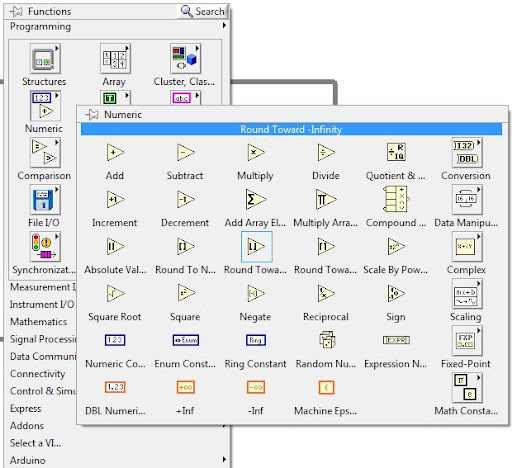Click the Random Number dice icon
Image resolution: width=512 pixels, height=468 pixels.
coord(326,340)
